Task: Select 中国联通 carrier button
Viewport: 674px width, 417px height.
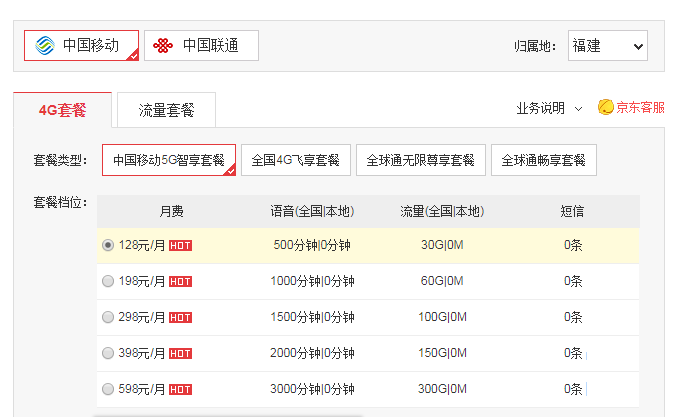Action: tap(201, 45)
